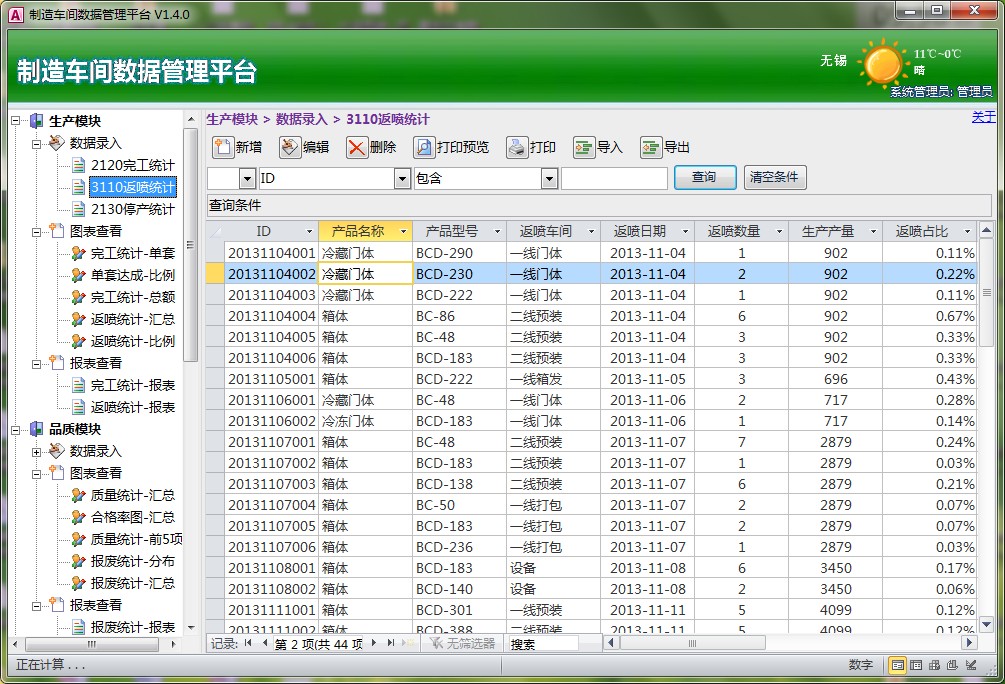Click the tree panel vertical scrollbar

coord(190,245)
